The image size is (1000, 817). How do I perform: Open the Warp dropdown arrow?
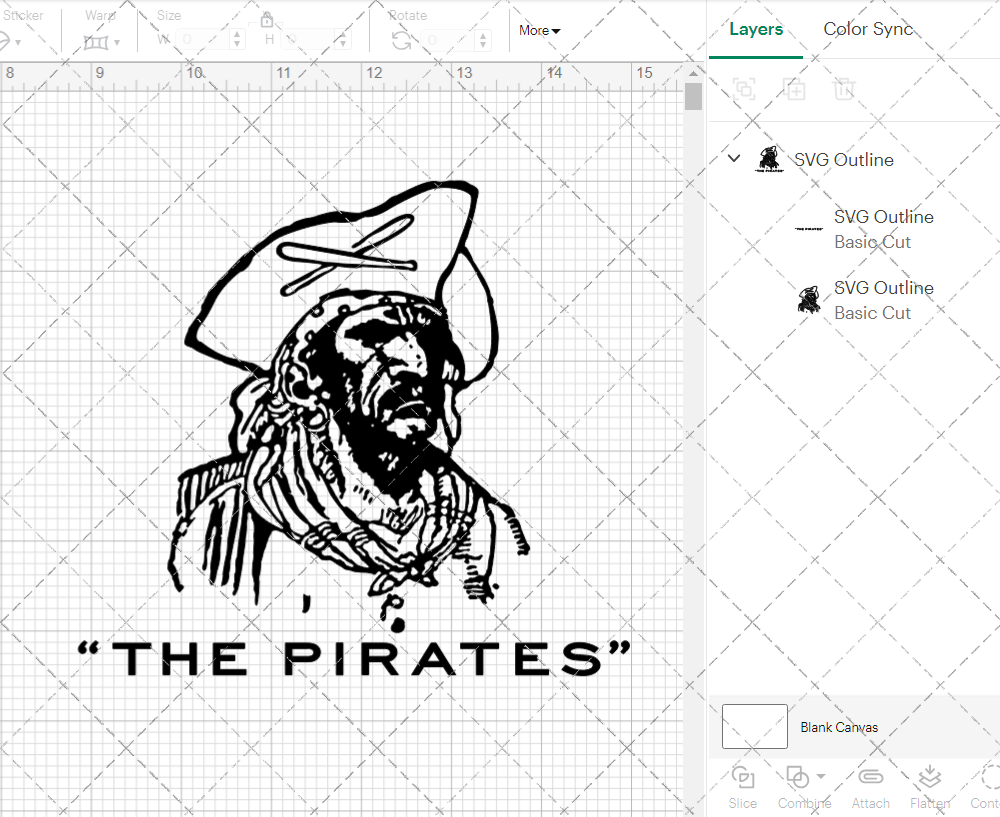pyautogui.click(x=117, y=43)
